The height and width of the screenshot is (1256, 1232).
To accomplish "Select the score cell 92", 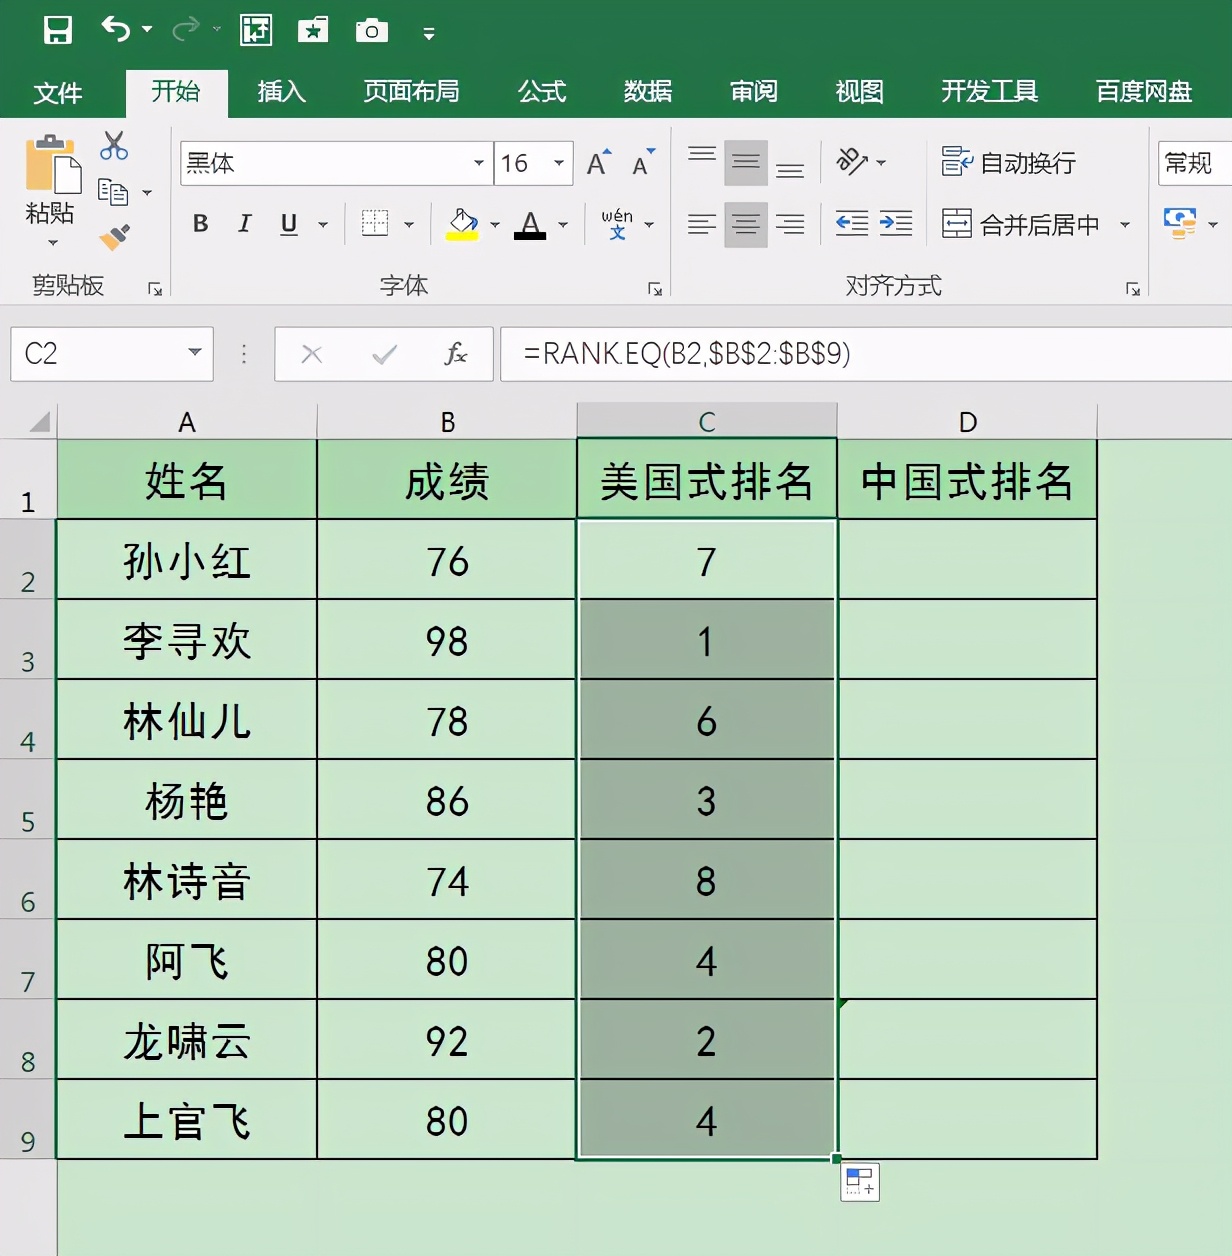I will click(447, 1040).
